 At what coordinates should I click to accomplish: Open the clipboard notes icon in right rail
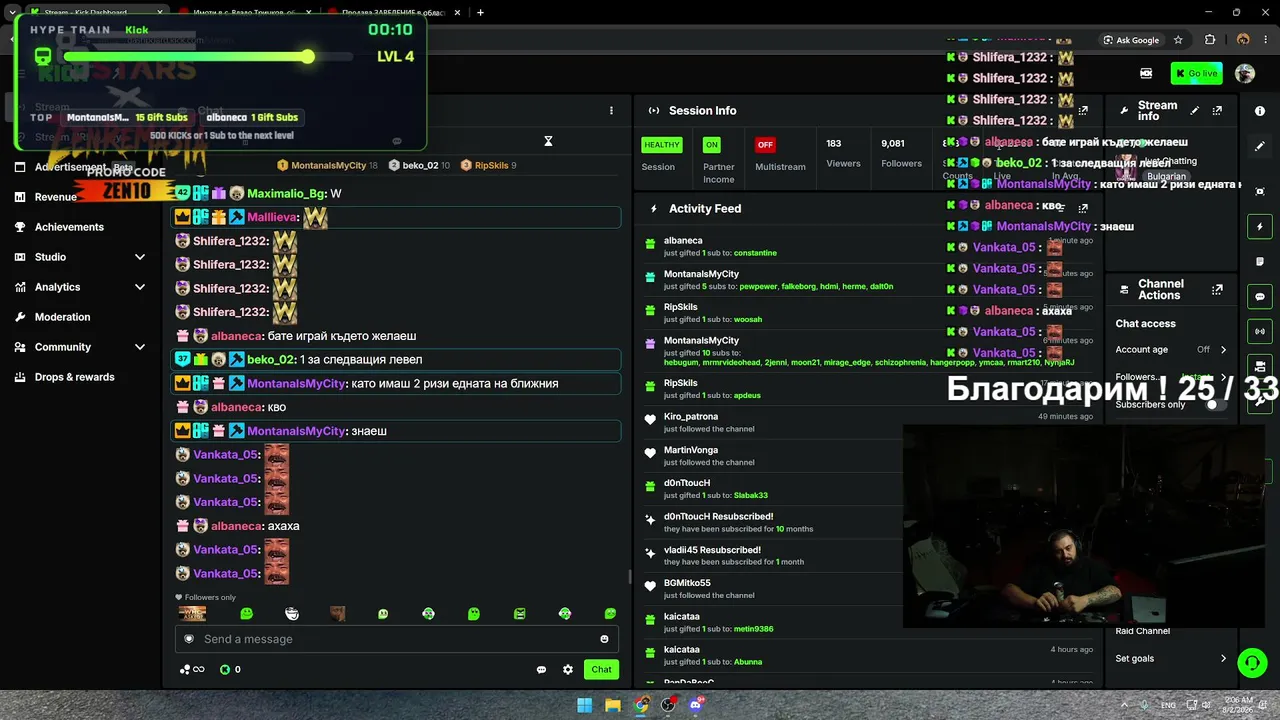click(1260, 262)
